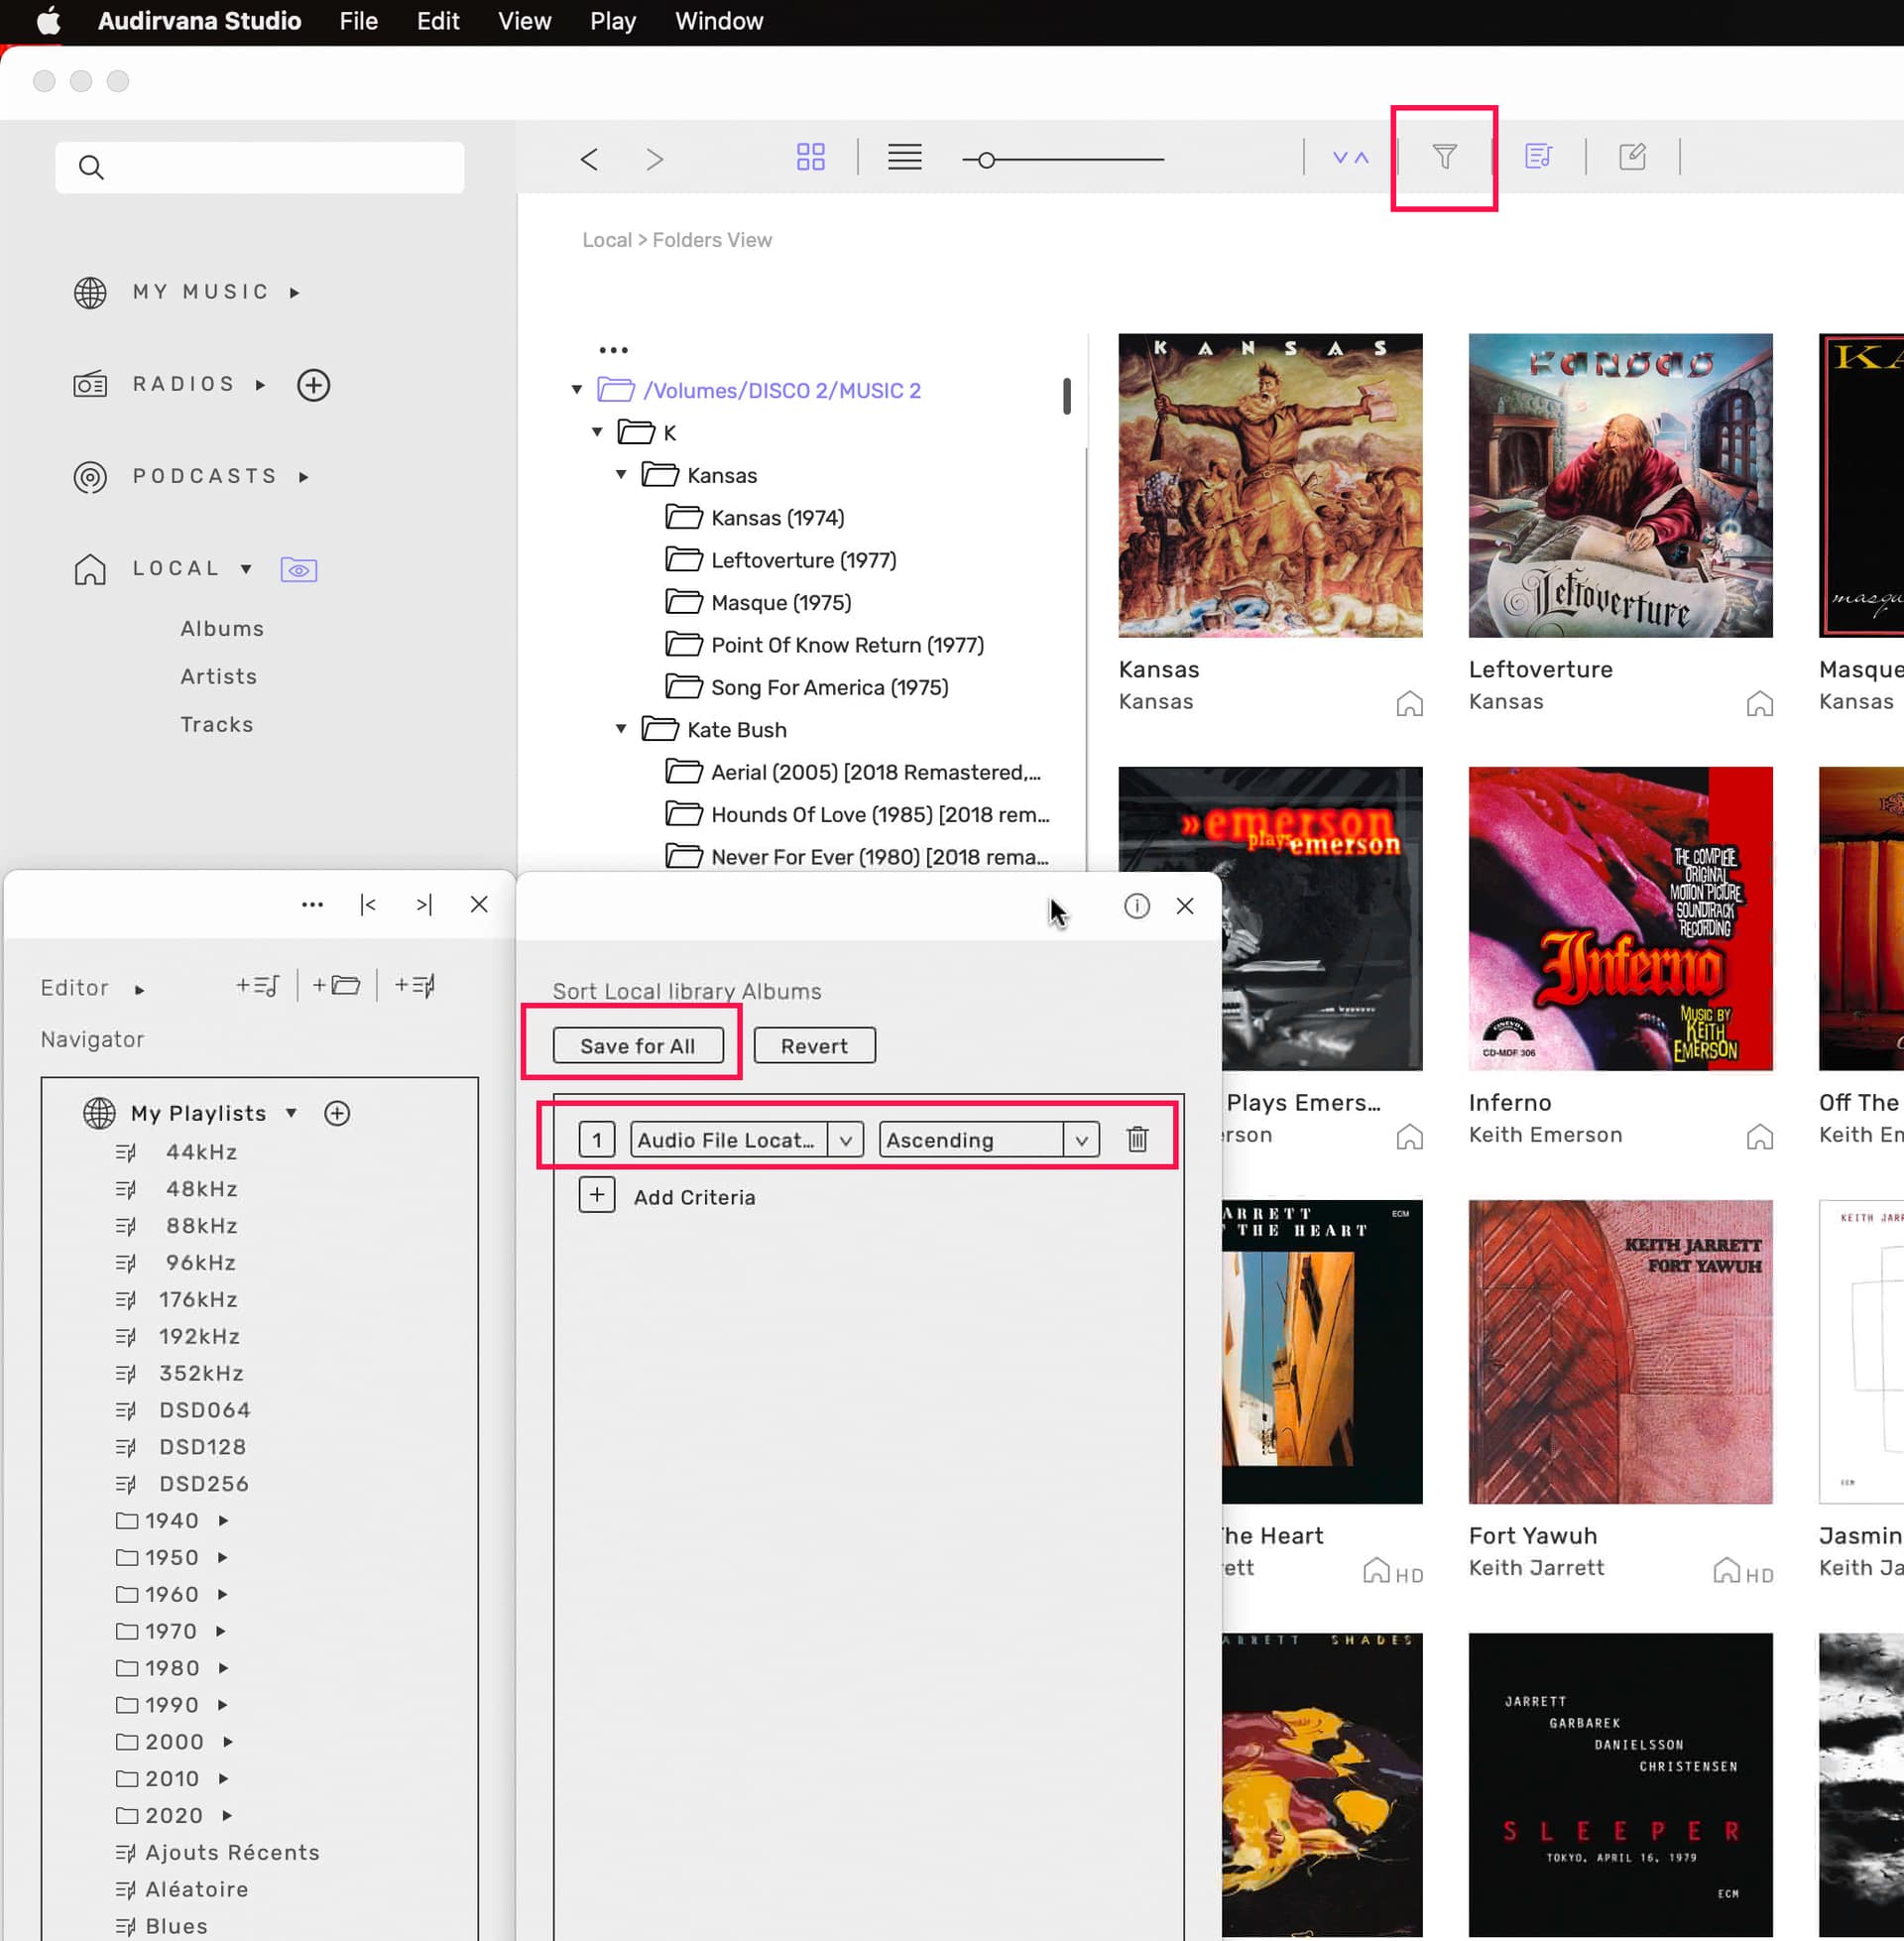Open the sort arrows icon in toolbar
This screenshot has width=1904, height=1941.
pyautogui.click(x=1350, y=157)
